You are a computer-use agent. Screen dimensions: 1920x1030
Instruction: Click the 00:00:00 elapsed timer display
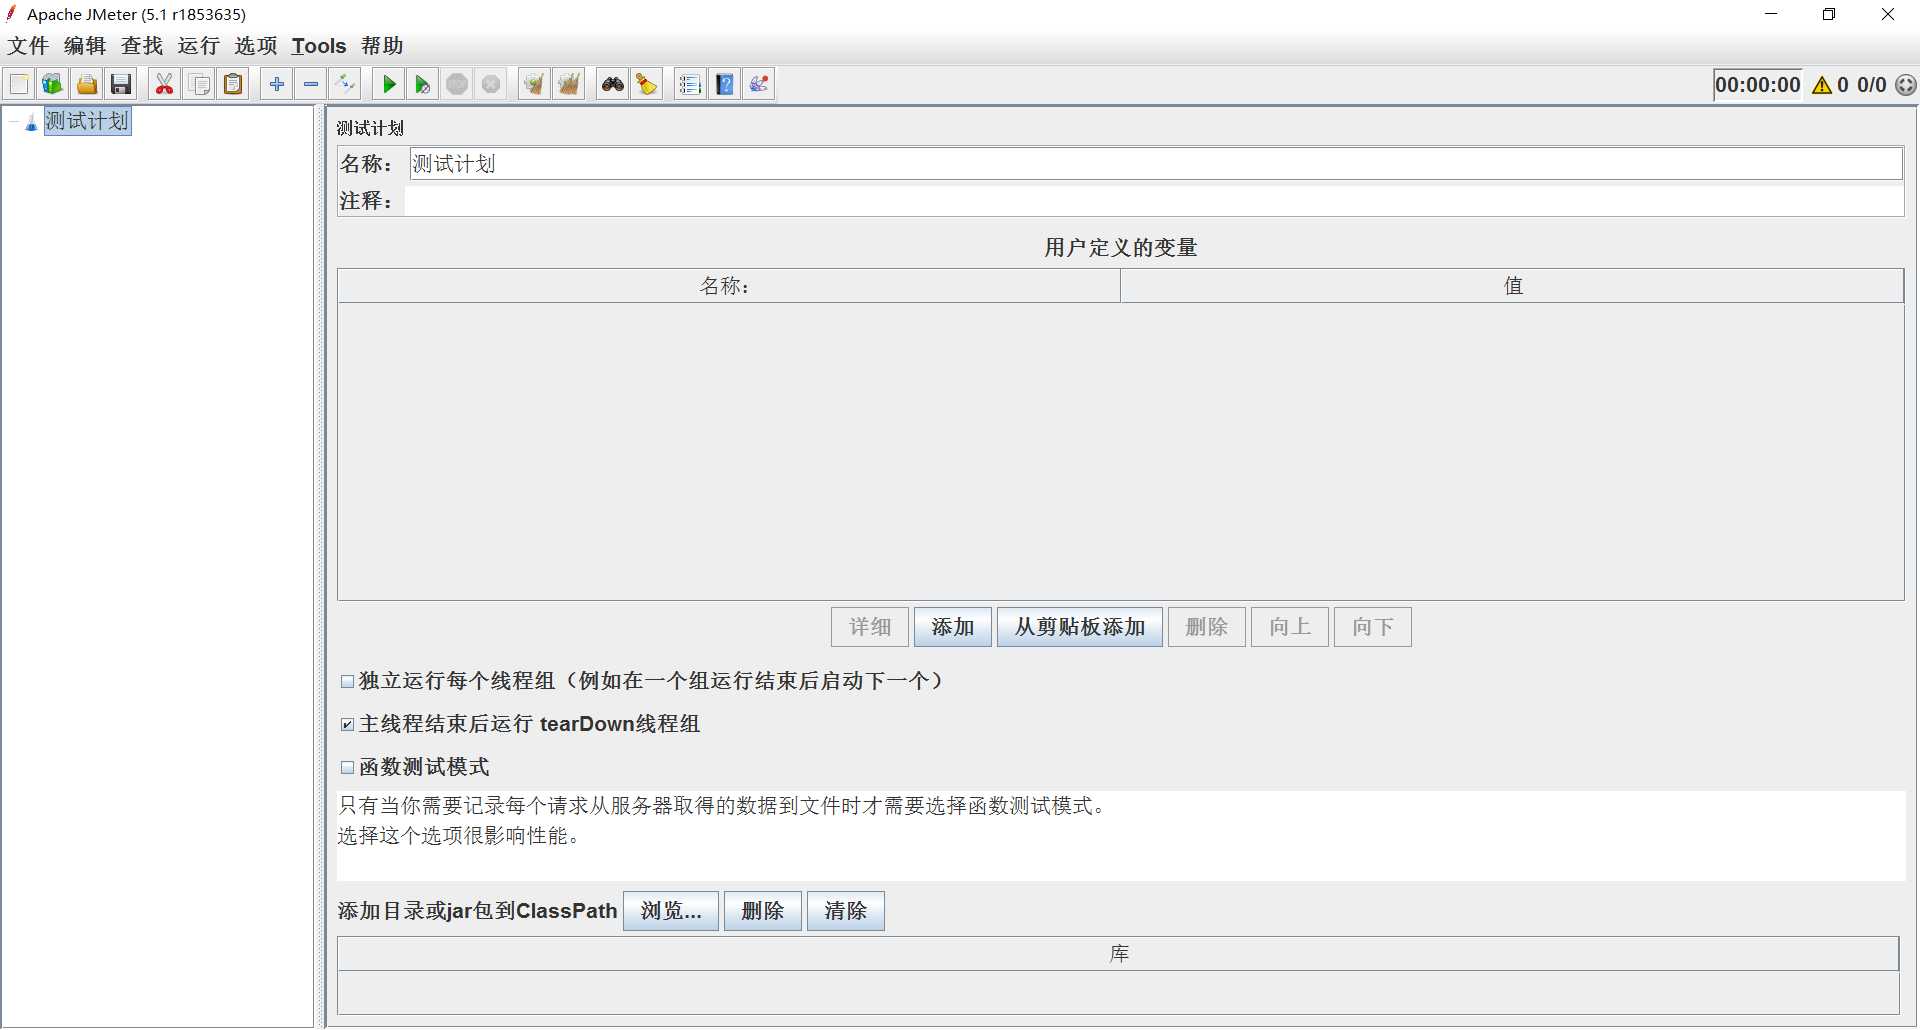pos(1758,85)
